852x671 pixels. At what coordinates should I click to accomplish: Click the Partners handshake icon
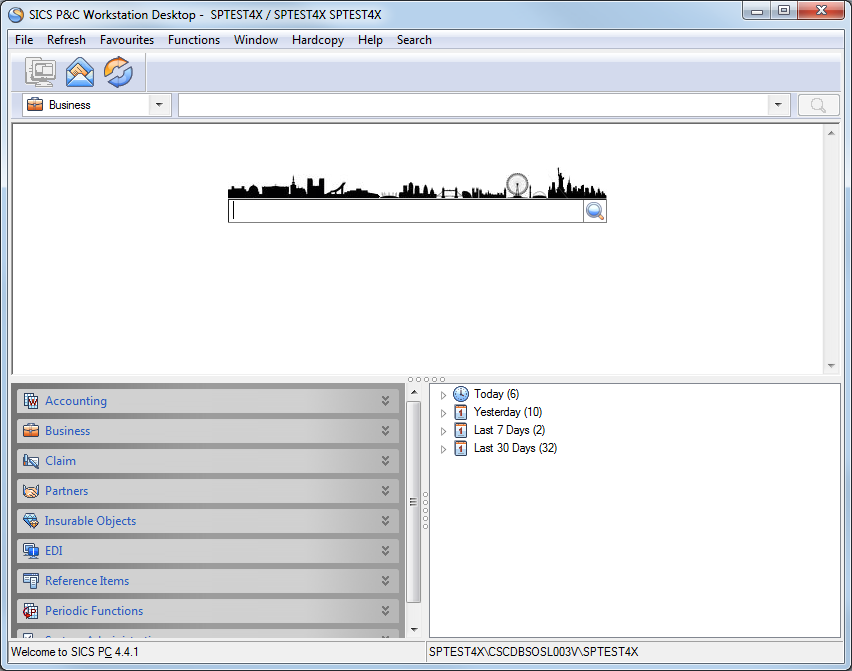pyautogui.click(x=30, y=490)
